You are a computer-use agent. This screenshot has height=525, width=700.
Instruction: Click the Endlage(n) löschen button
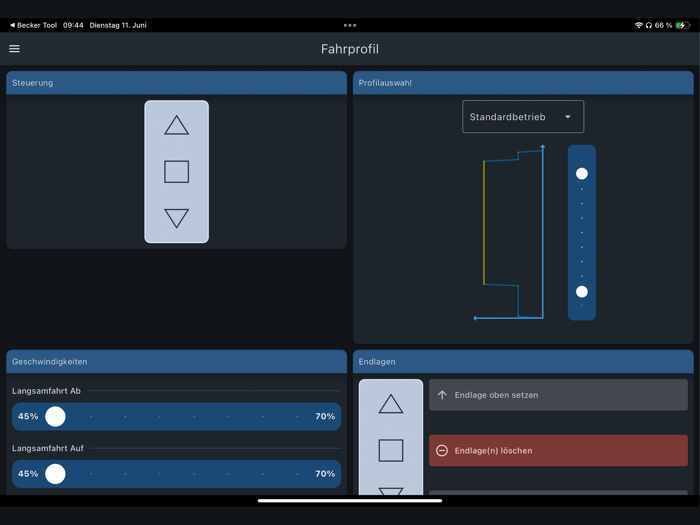point(558,450)
